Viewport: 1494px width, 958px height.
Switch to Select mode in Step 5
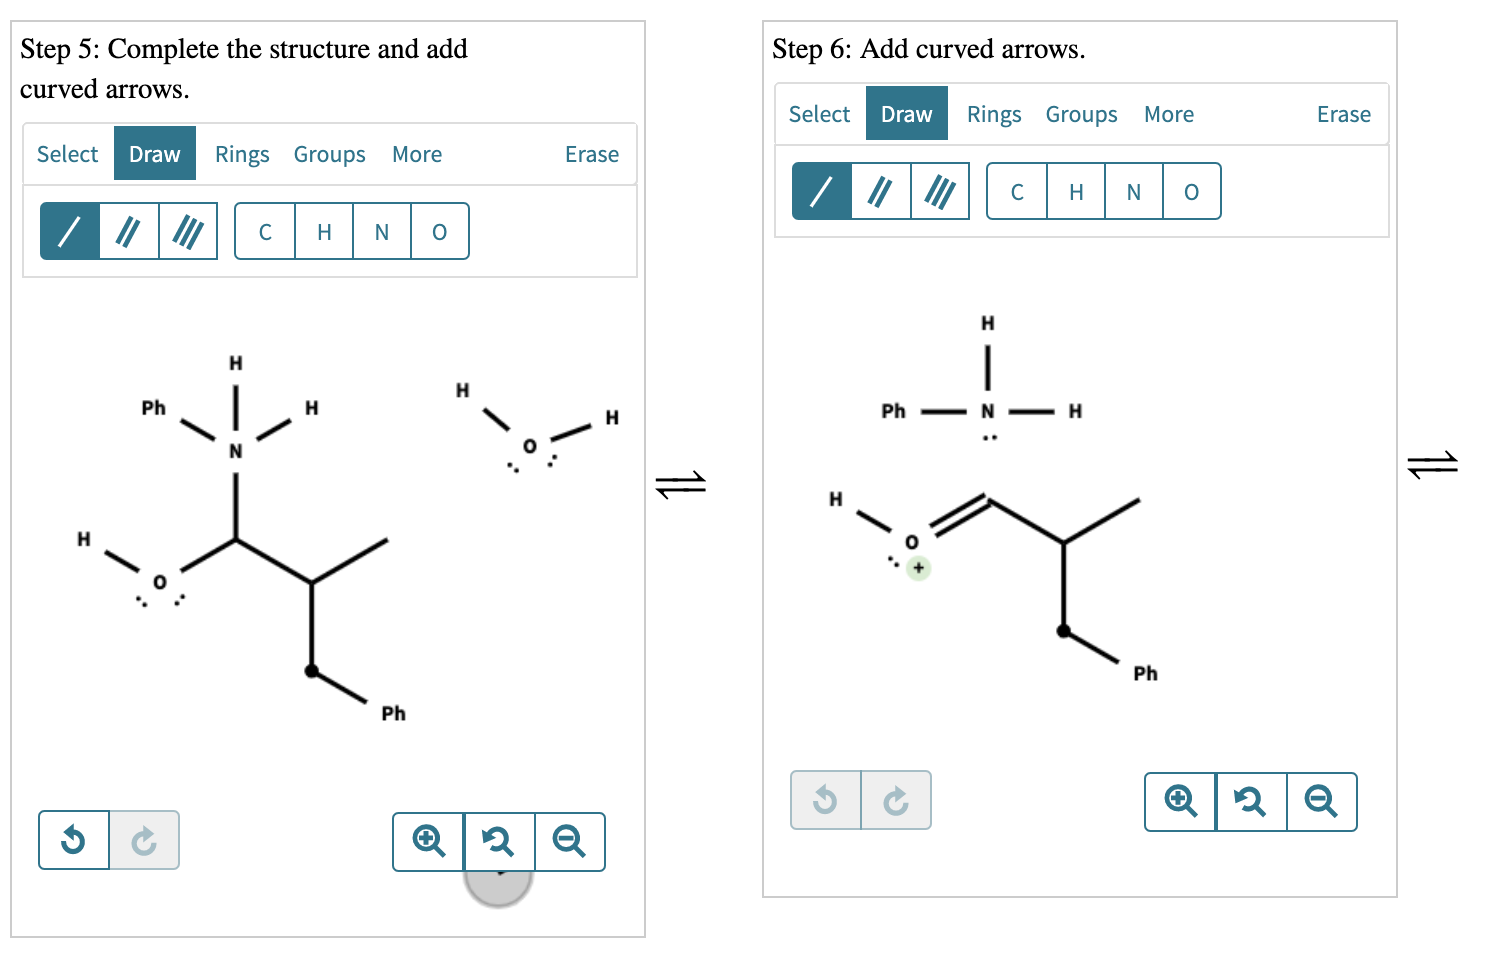coord(67,154)
